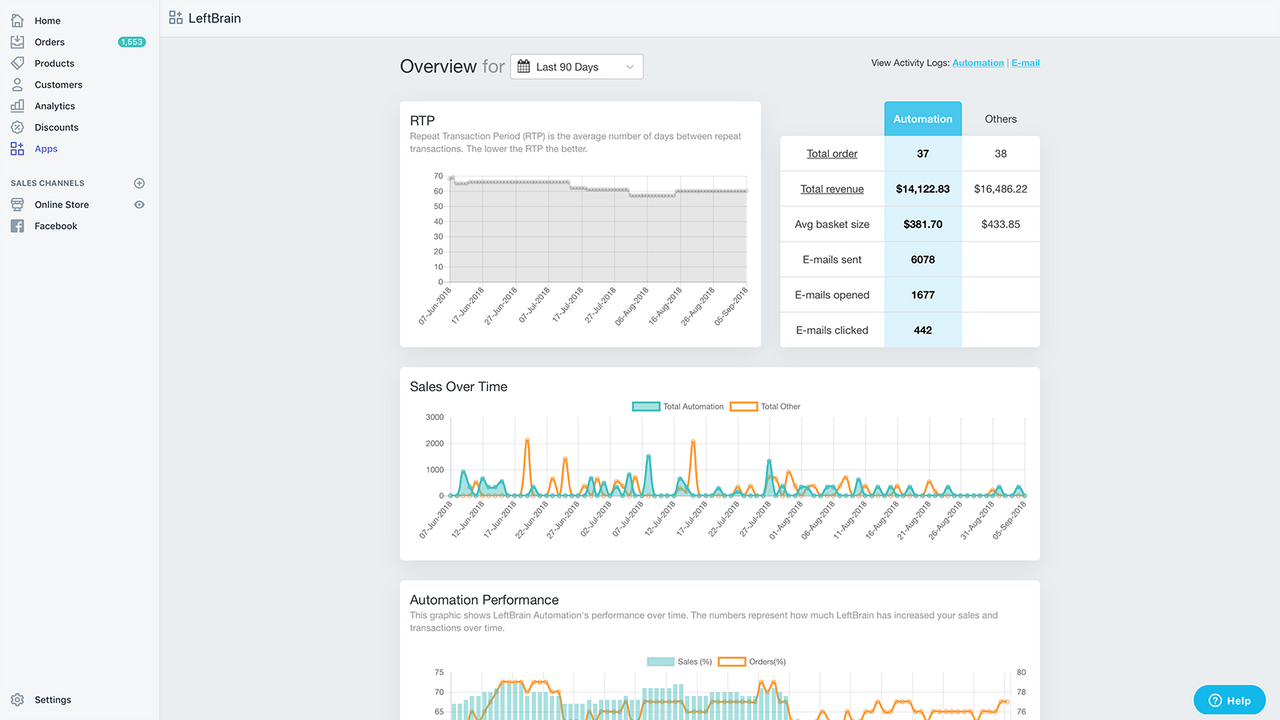Switch to the Others column tab
1280x720 pixels.
coord(1000,119)
